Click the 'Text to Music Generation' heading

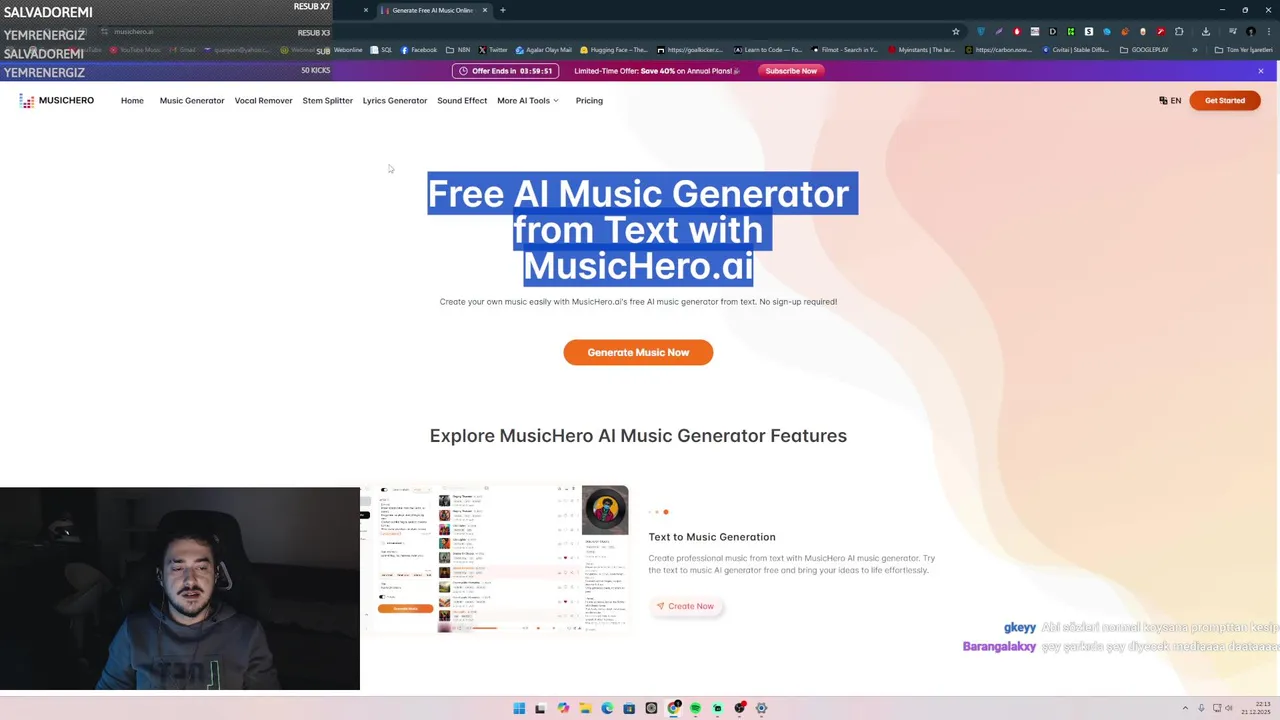712,537
